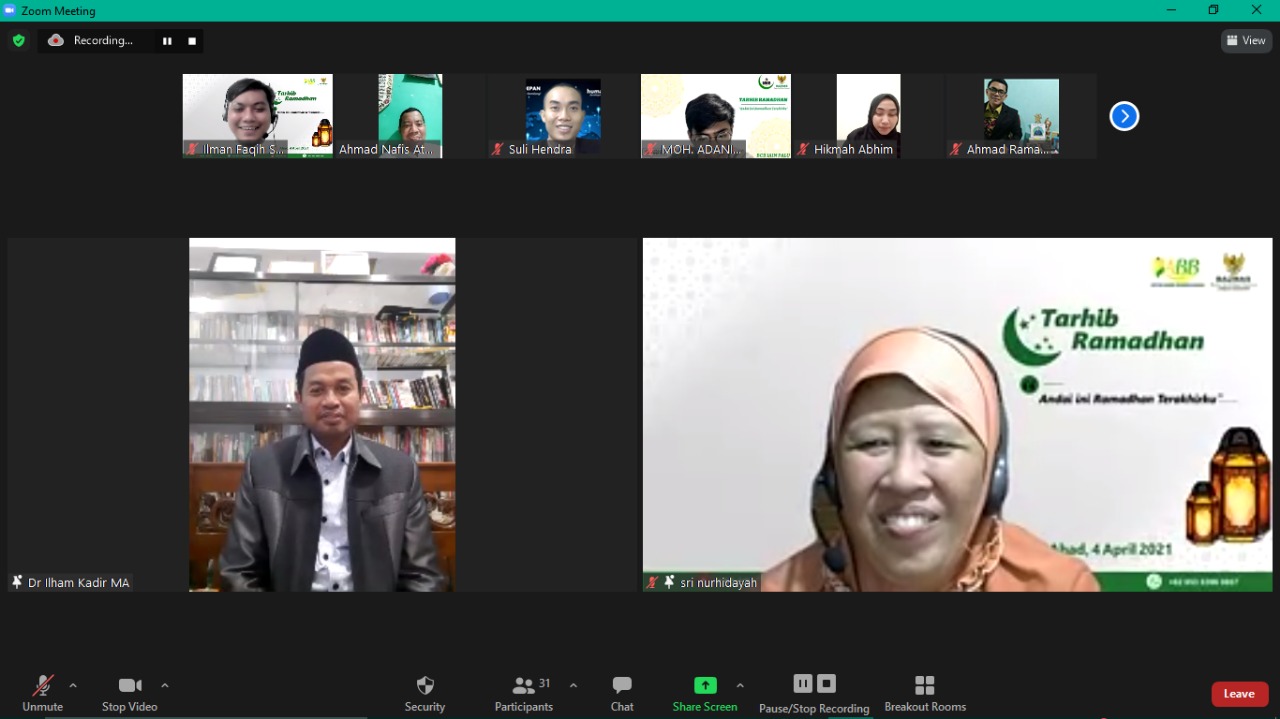
Task: Open the Chat window
Action: (x=622, y=692)
